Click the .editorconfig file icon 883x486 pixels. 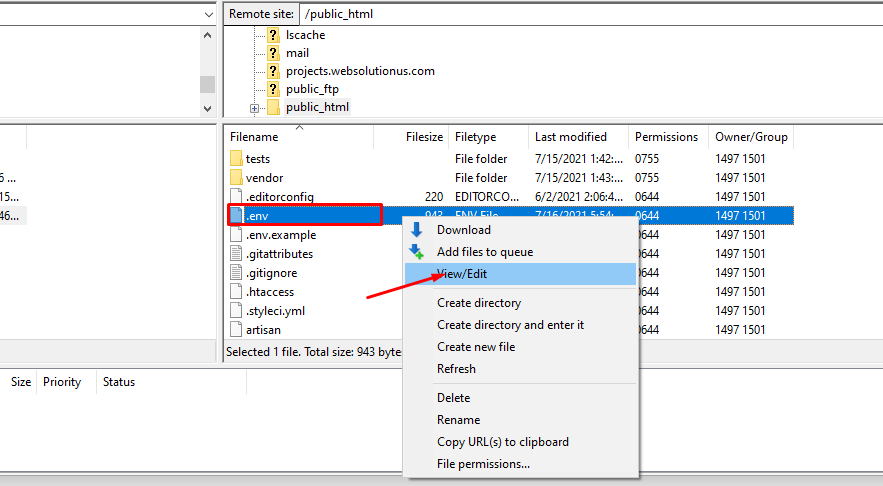point(236,197)
